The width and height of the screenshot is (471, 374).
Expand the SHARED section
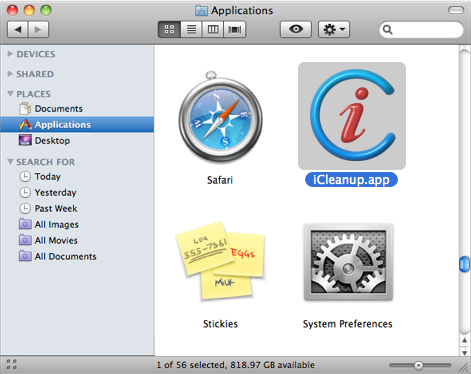click(10, 74)
